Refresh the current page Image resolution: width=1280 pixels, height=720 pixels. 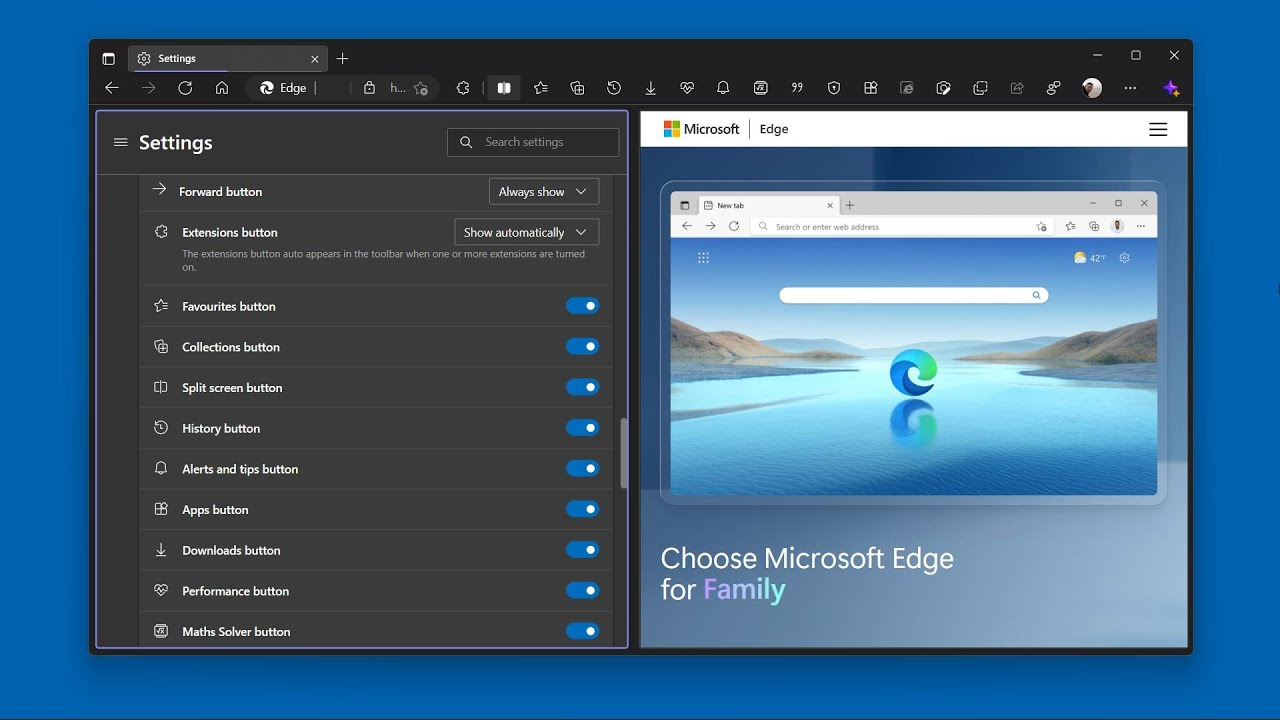(x=185, y=88)
